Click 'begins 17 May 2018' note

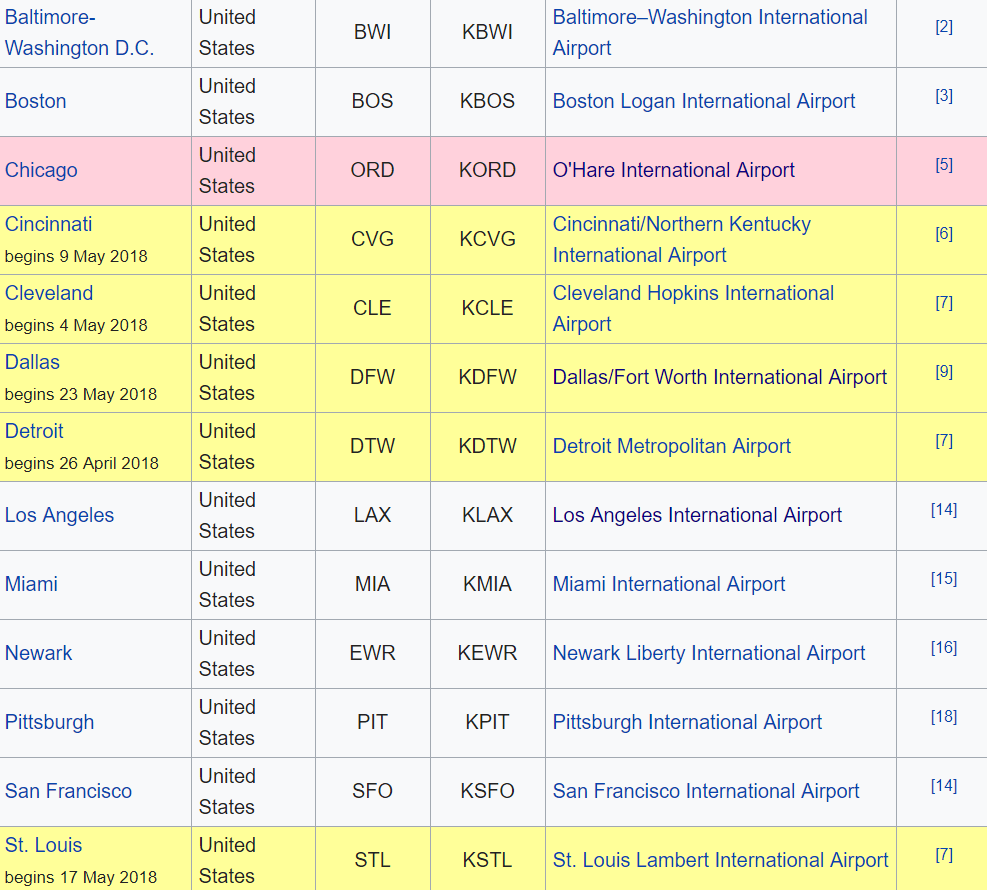[x=81, y=877]
